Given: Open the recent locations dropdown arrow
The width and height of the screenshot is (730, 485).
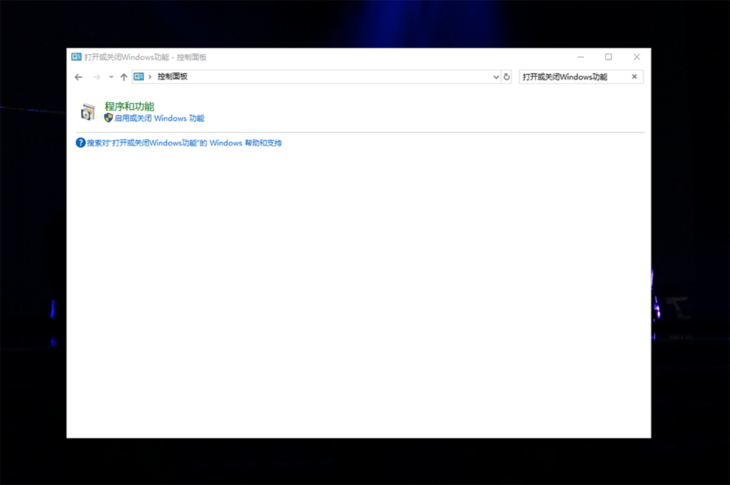Looking at the screenshot, I should pos(111,77).
